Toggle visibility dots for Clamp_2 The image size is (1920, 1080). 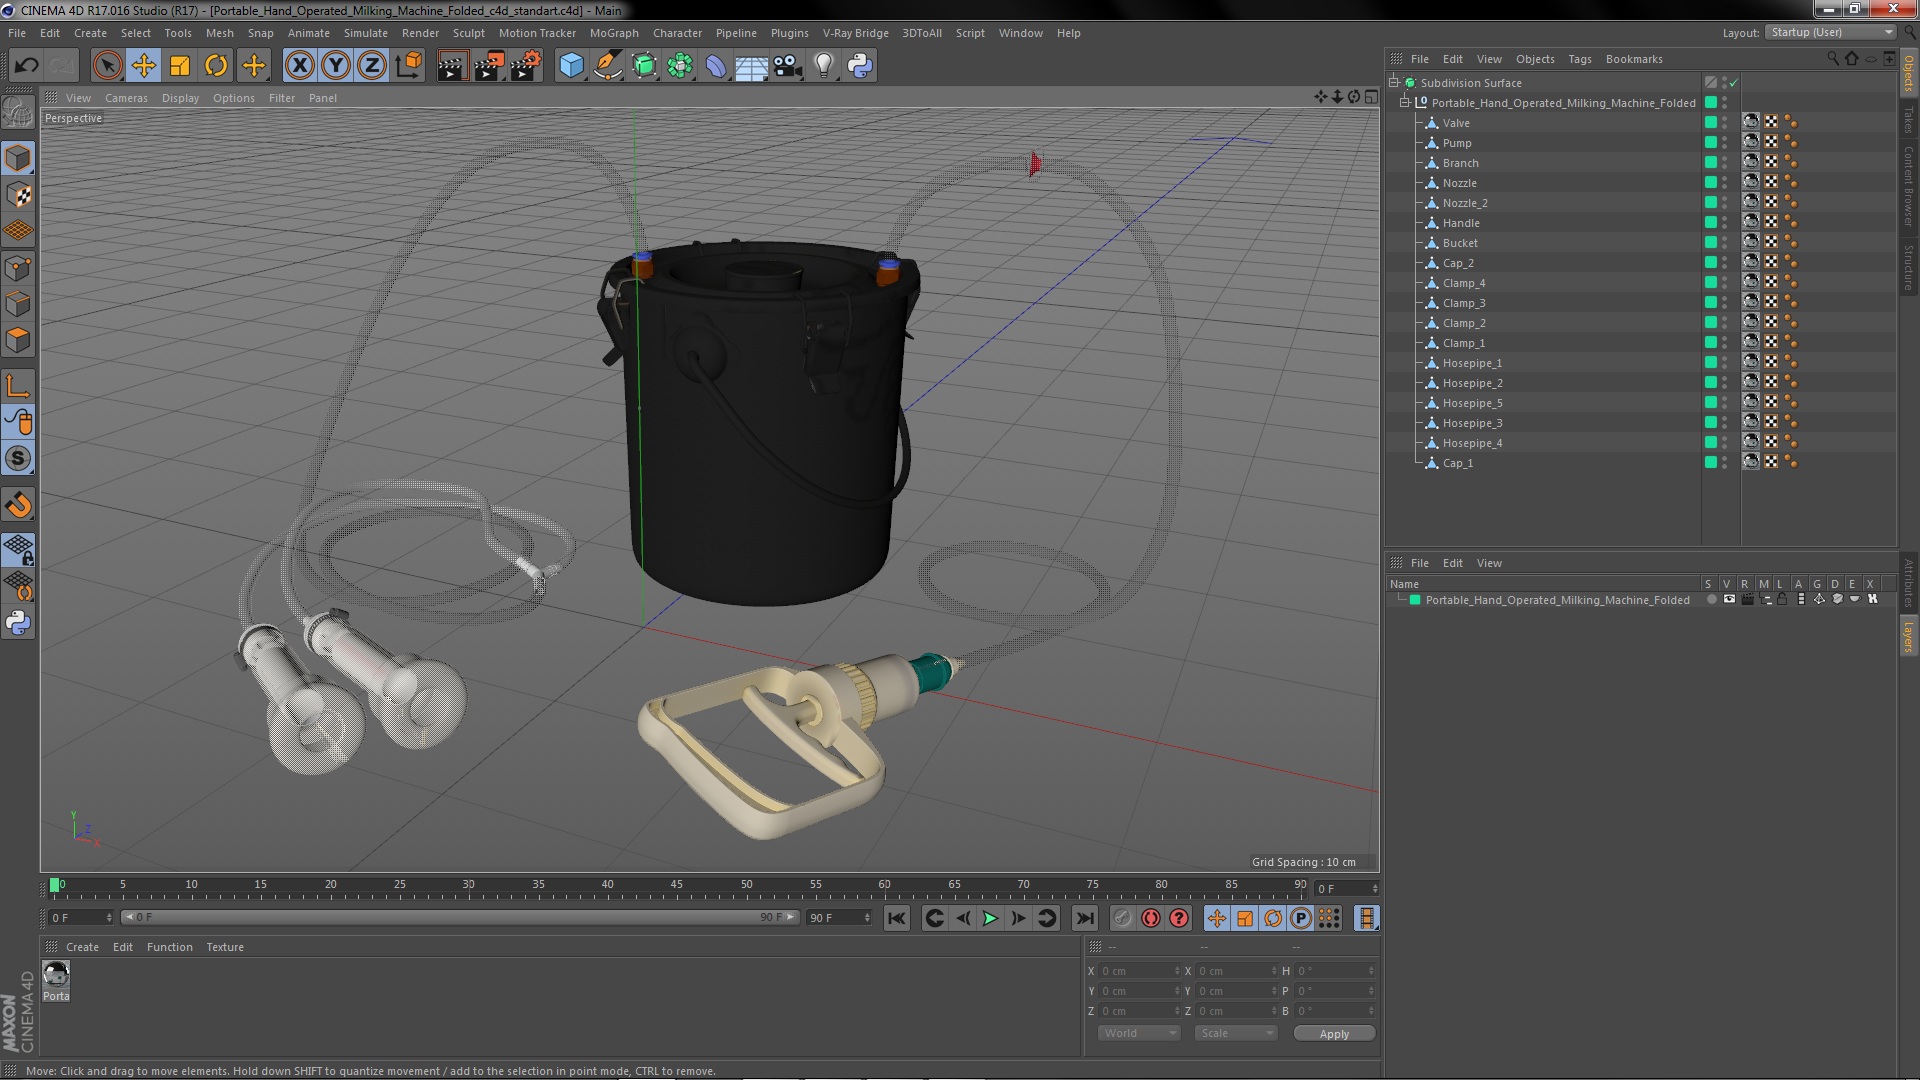point(1725,323)
